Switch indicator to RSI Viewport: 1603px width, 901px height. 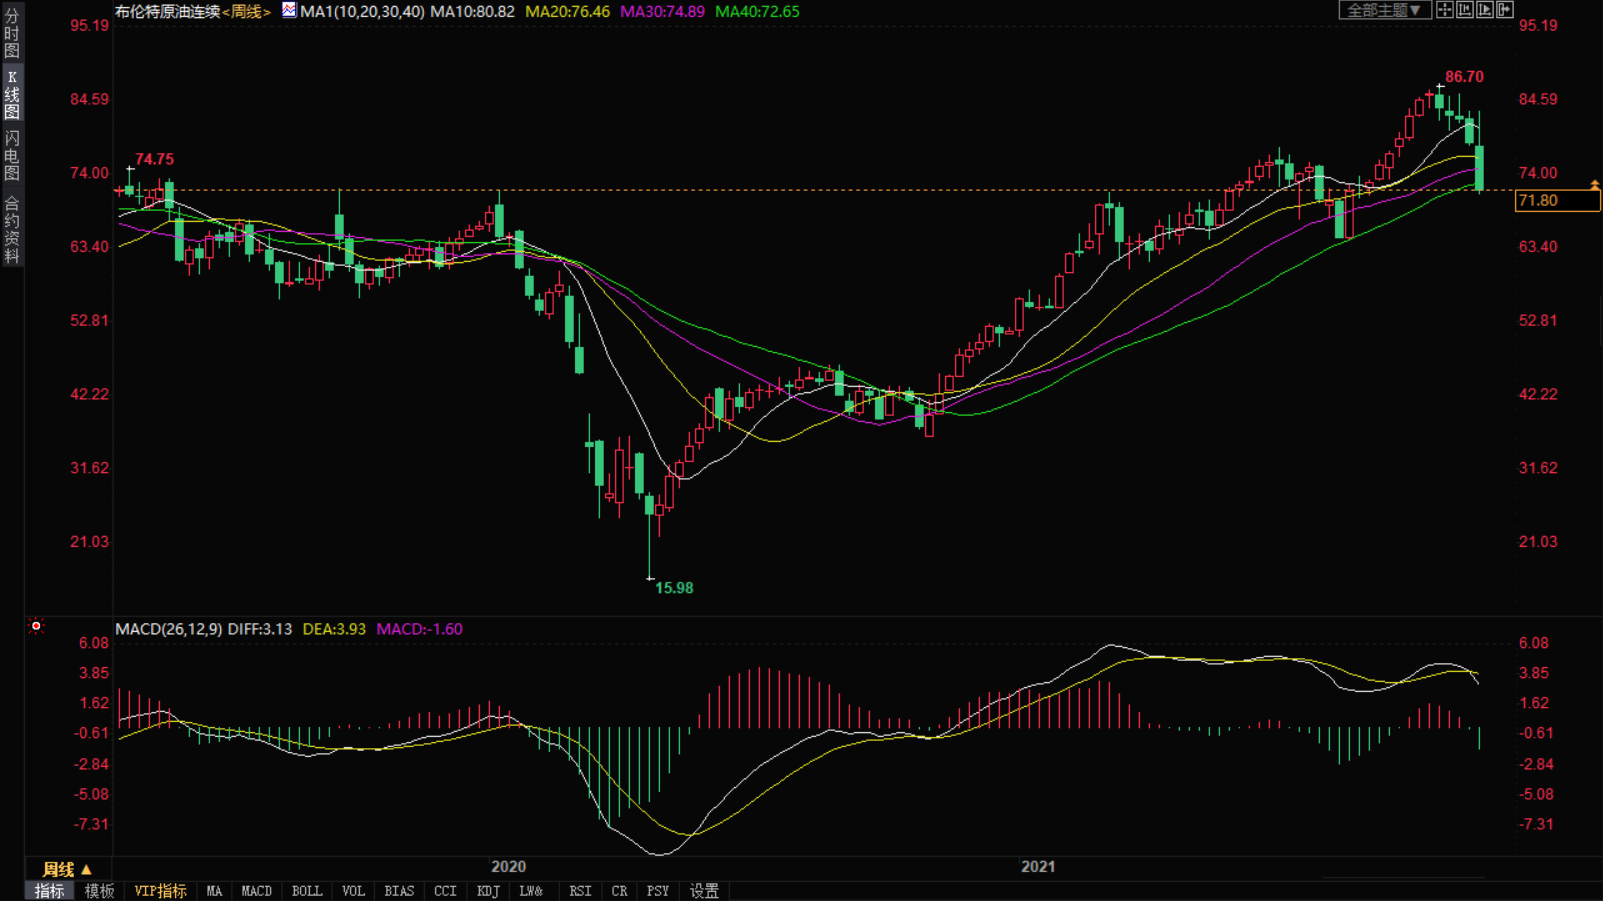[x=579, y=891]
